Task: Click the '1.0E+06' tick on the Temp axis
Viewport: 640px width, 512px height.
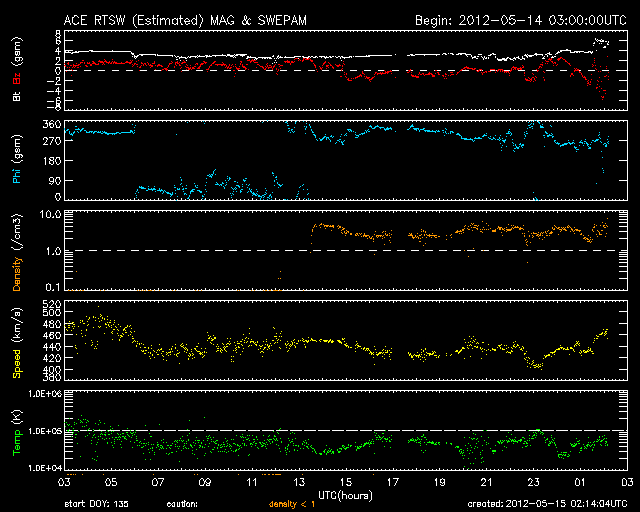Action: click(45, 394)
